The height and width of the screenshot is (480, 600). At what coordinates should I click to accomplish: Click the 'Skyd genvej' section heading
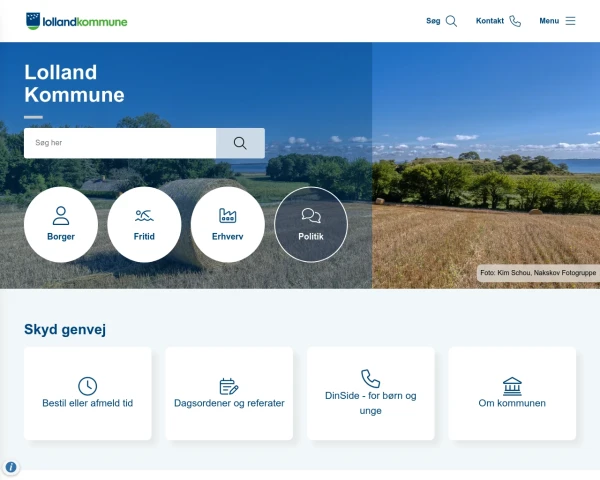click(x=65, y=329)
